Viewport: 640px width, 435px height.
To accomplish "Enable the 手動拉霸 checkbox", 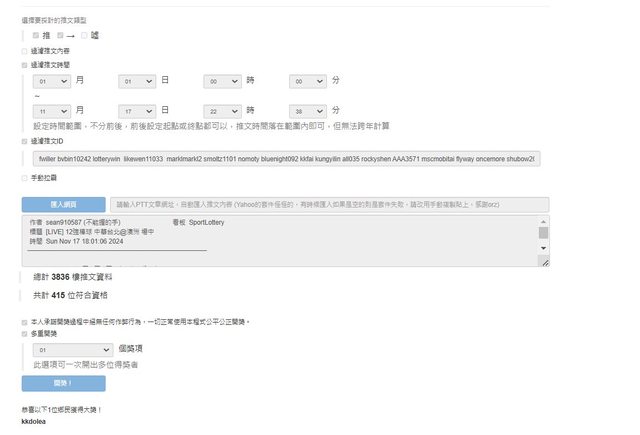I will (x=25, y=178).
